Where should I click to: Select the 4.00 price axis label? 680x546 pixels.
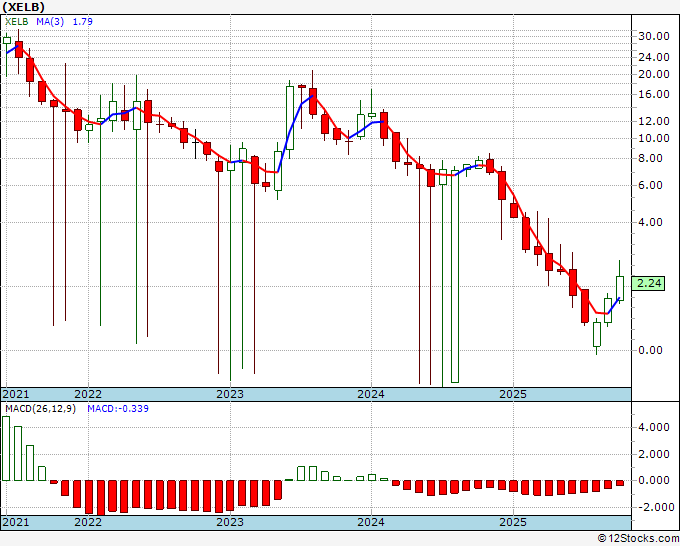(x=651, y=222)
